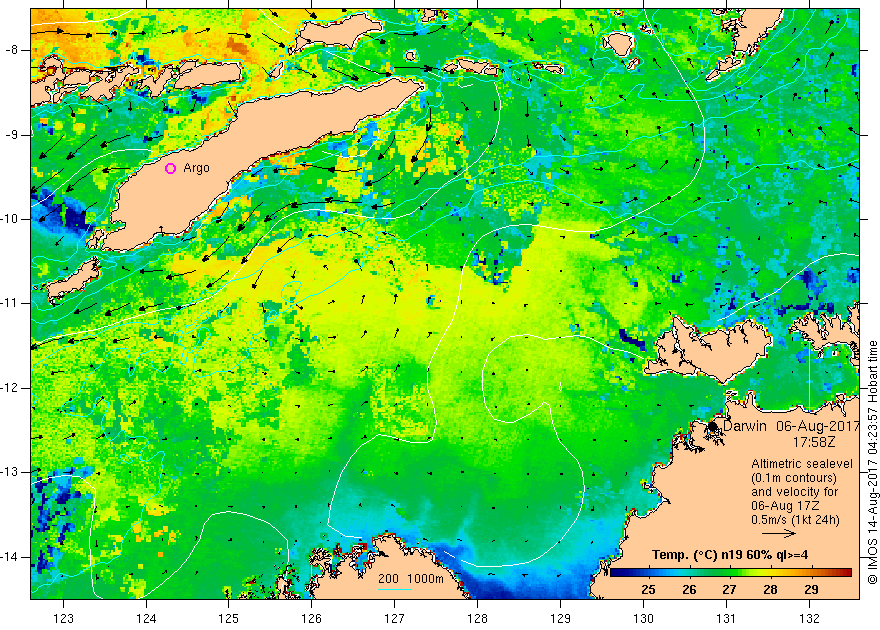Image resolution: width=880 pixels, height=630 pixels.
Task: Click latitude axis label '-10'
Action: (x=10, y=219)
